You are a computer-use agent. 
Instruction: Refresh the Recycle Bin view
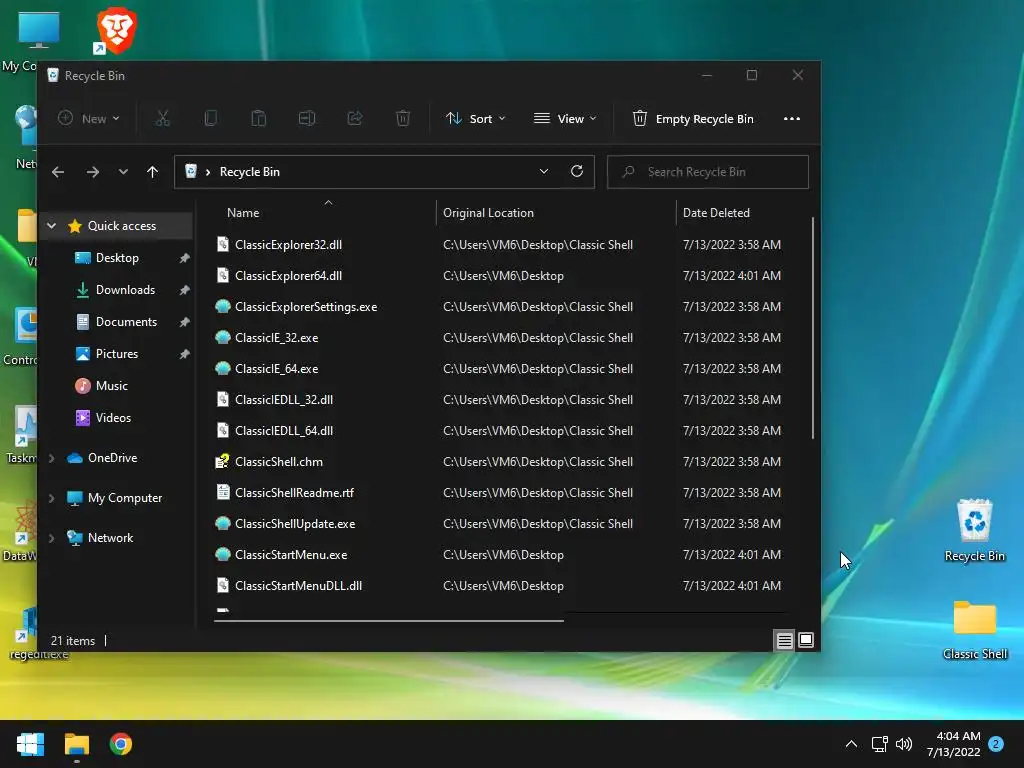577,171
